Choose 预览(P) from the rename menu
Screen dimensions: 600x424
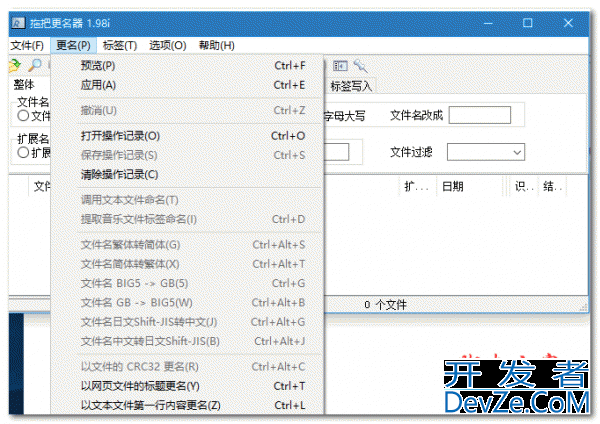coord(188,66)
